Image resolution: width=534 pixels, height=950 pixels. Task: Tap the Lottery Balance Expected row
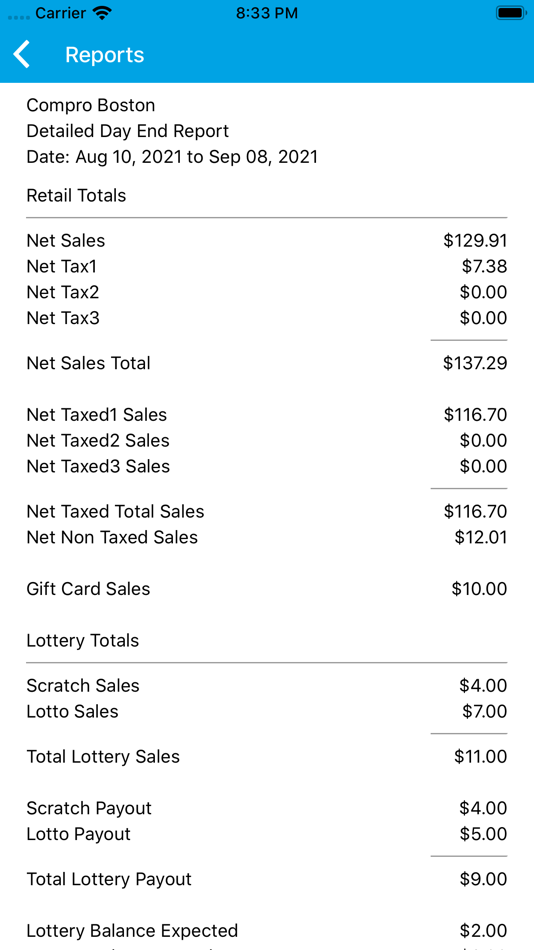coord(267,931)
